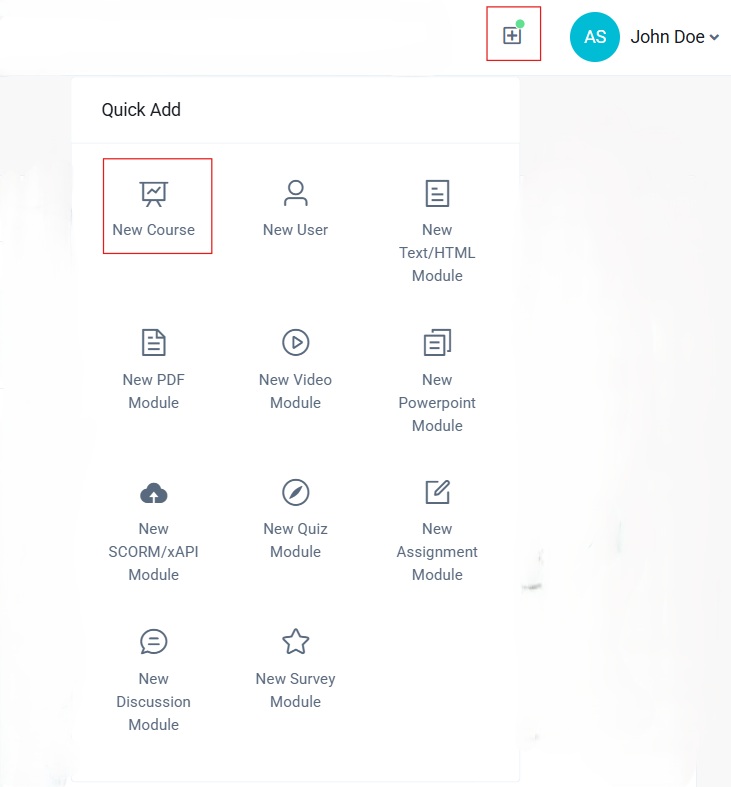
Task: Select the New Assignment Module edit icon
Action: (437, 492)
